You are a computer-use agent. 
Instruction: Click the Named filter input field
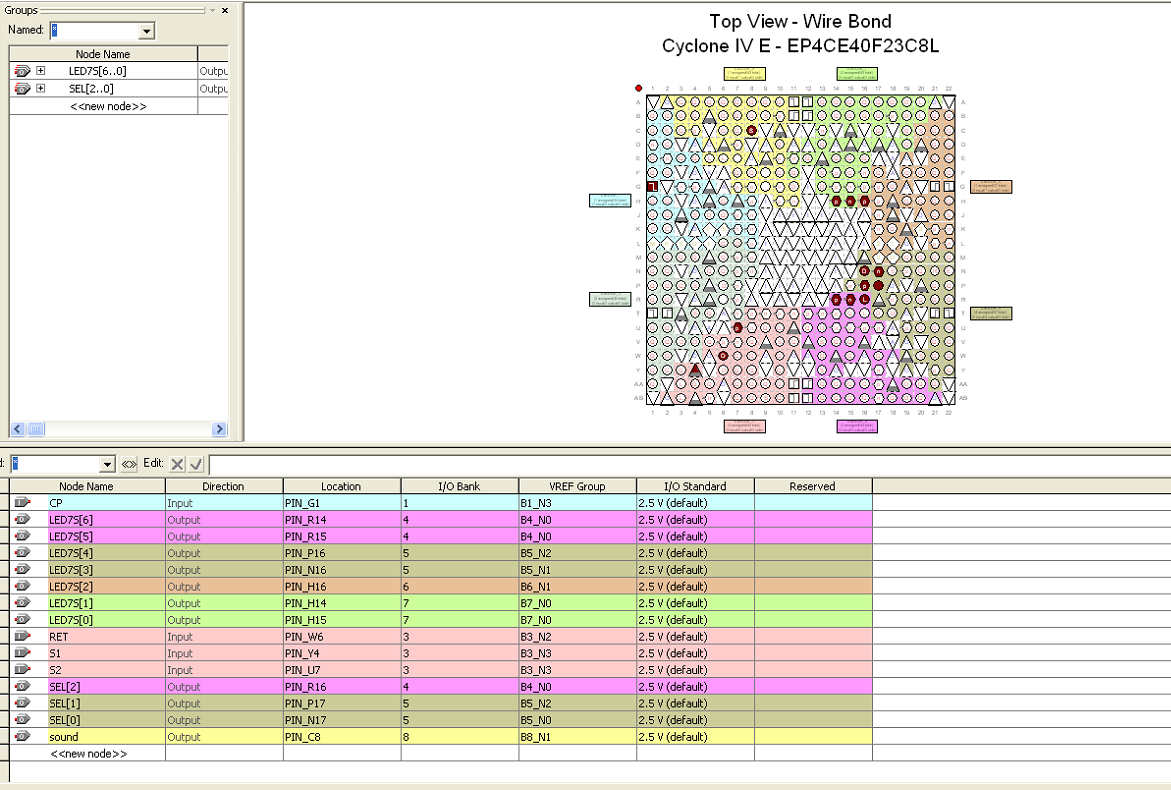tap(95, 31)
